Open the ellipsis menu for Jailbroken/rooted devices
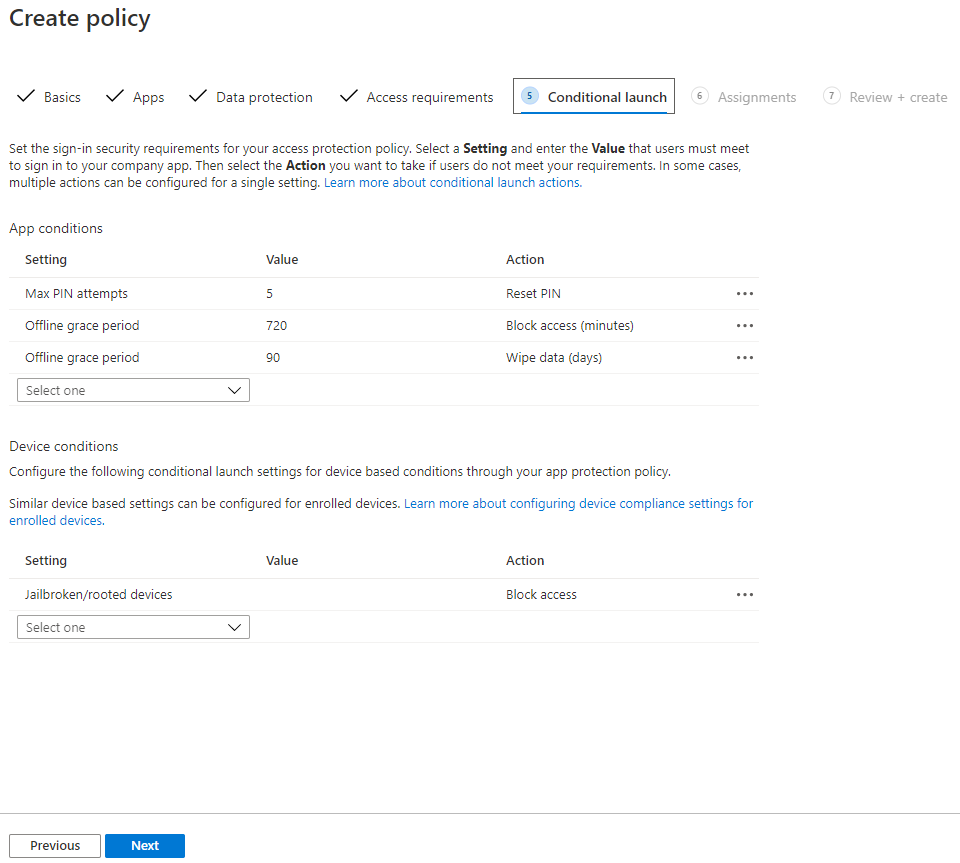This screenshot has width=960, height=863. pyautogui.click(x=744, y=594)
